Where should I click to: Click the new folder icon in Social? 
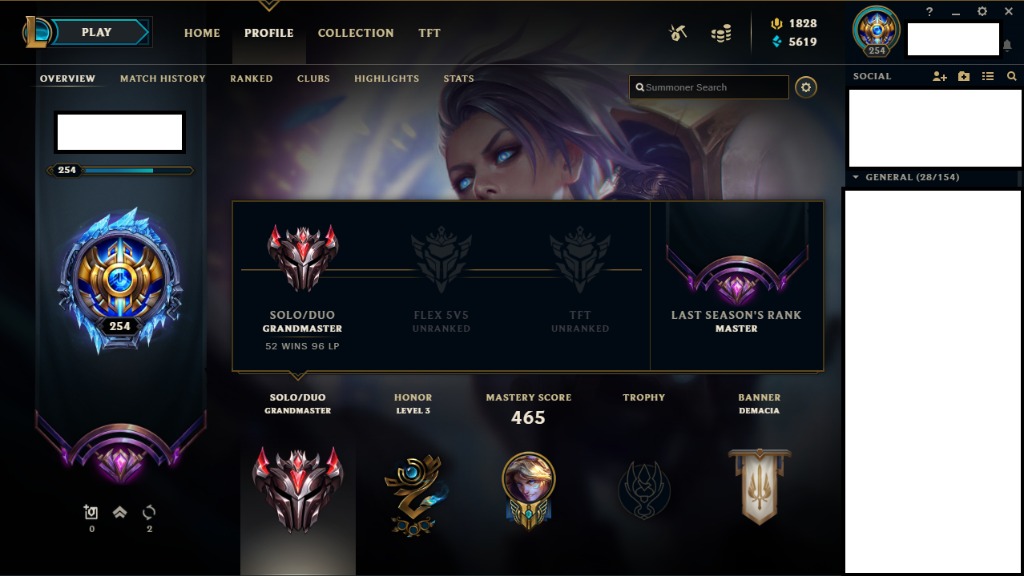pos(964,76)
